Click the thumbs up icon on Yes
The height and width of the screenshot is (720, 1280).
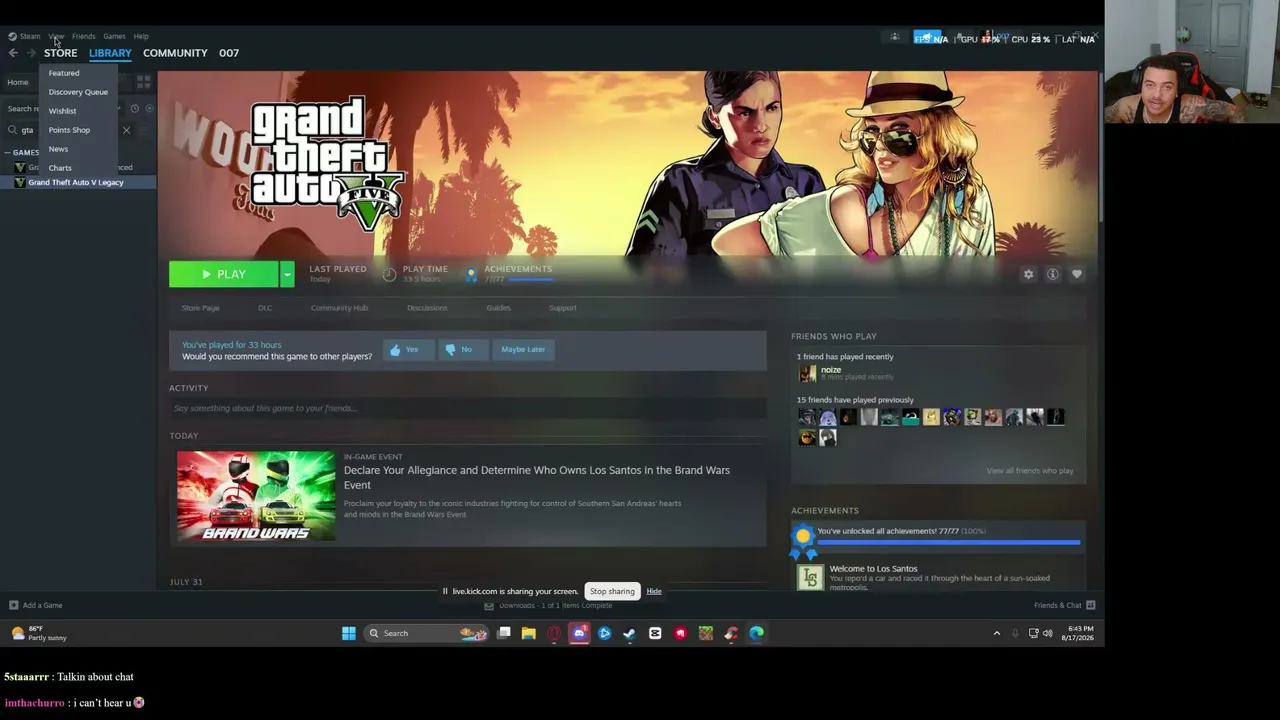(x=395, y=350)
